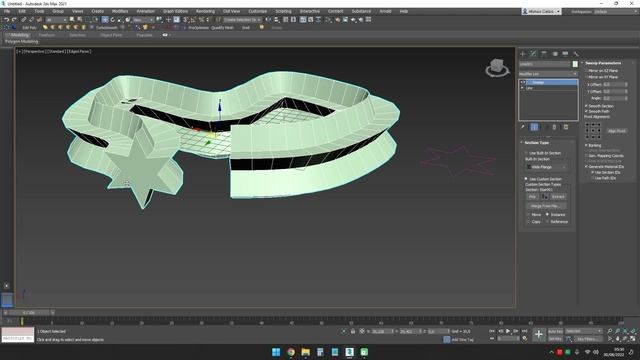Image resolution: width=640 pixels, height=360 pixels.
Task: Toggle Smooth Path checkbox
Action: click(587, 111)
